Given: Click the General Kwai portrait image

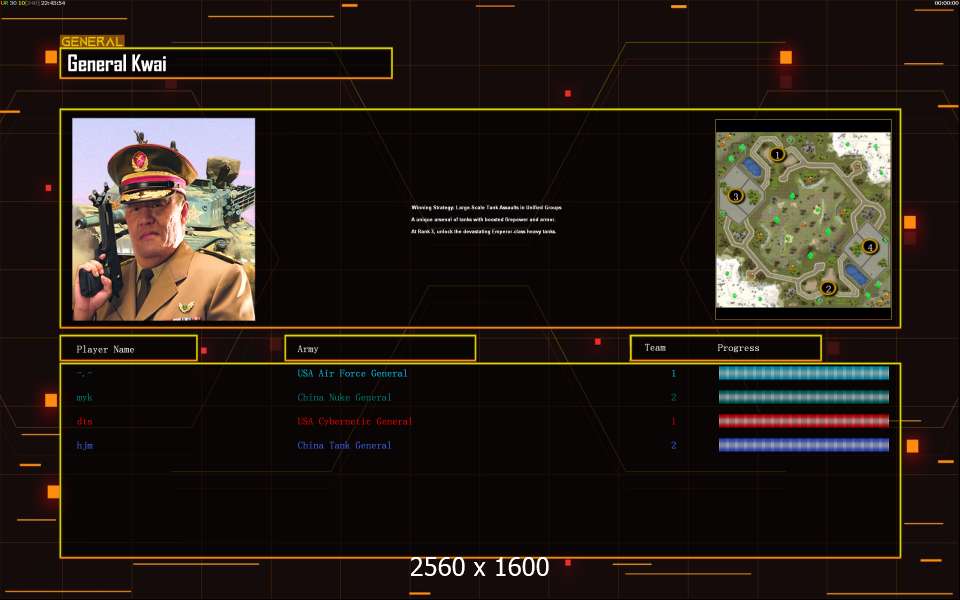Looking at the screenshot, I should 163,219.
